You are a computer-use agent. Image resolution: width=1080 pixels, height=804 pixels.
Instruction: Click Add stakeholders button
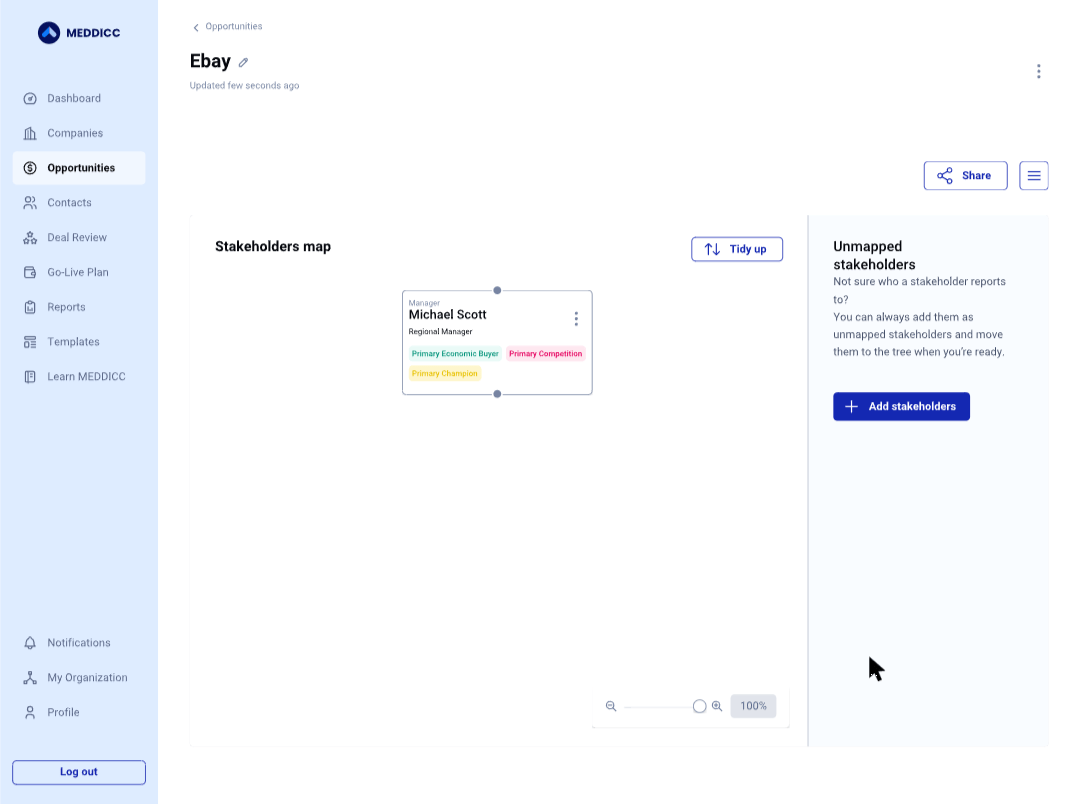coord(901,406)
